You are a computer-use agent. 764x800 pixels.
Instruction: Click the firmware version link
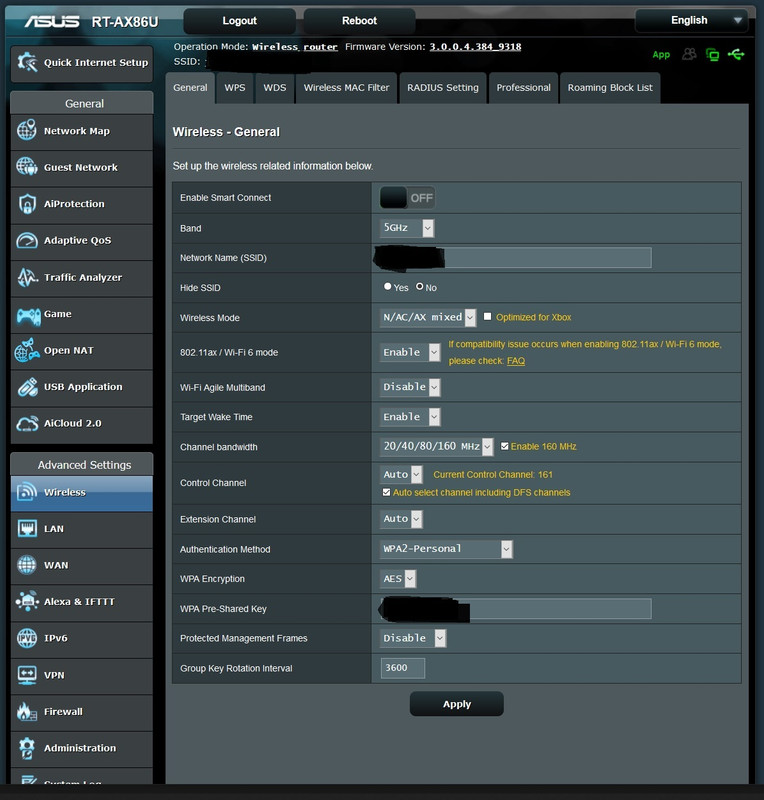tap(475, 47)
